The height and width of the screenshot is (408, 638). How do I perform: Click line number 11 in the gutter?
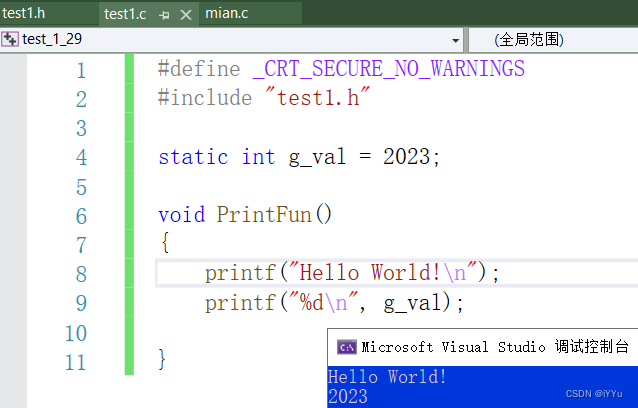coord(76,362)
